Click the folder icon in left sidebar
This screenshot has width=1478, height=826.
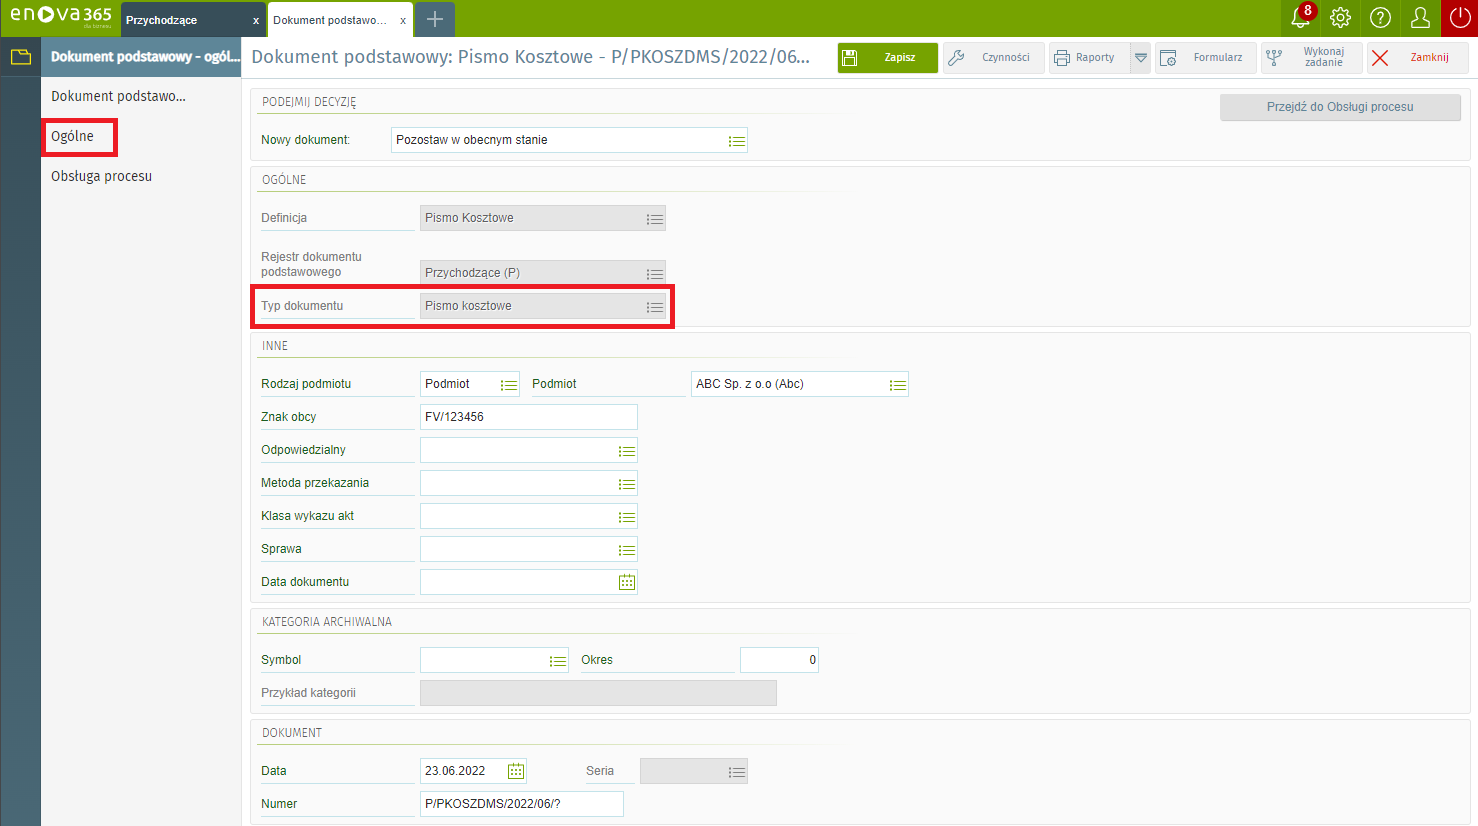21,57
